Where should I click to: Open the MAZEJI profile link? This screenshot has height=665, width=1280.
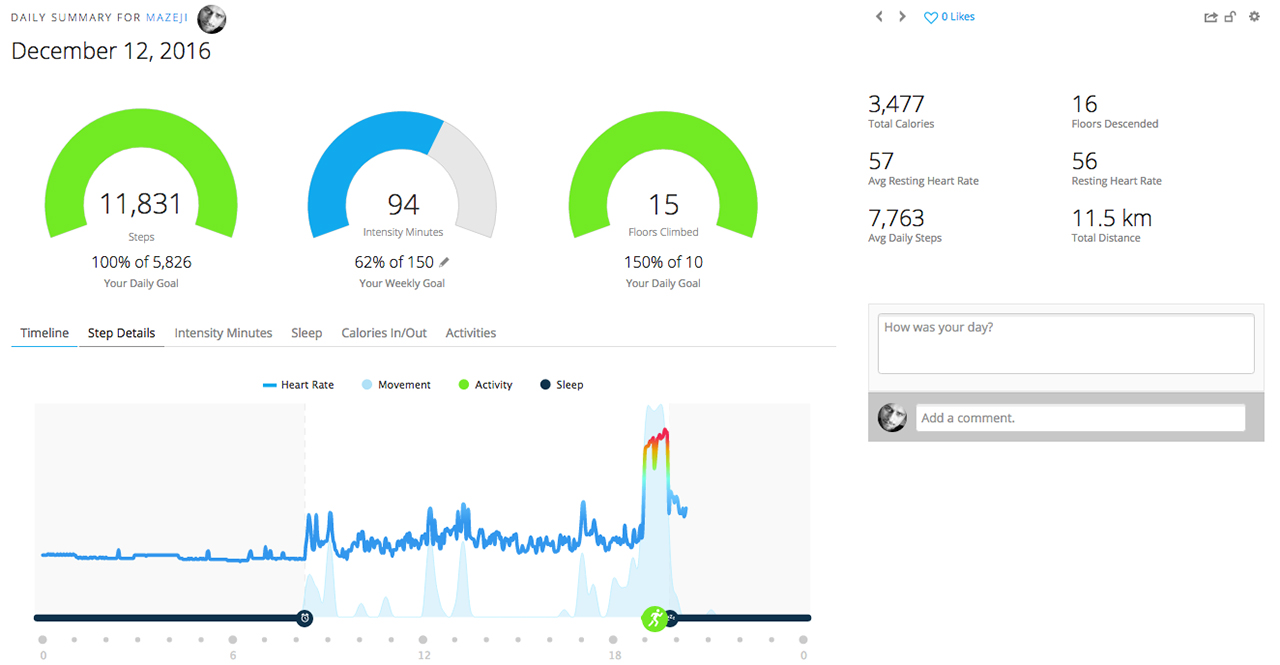pyautogui.click(x=168, y=18)
